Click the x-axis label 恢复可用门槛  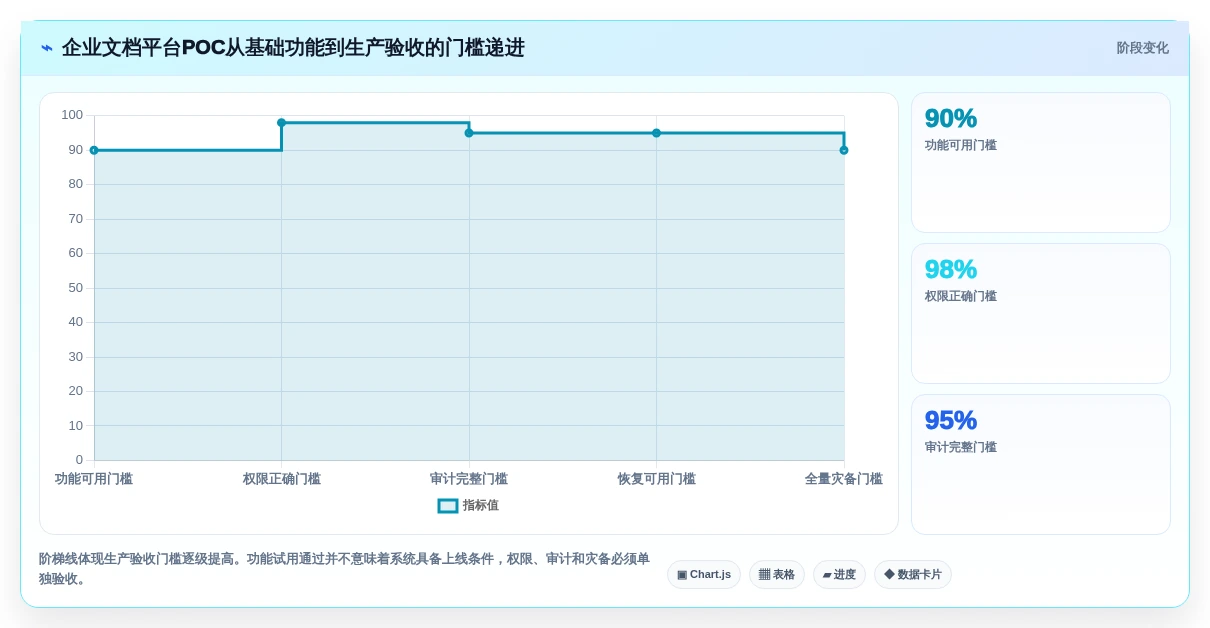click(656, 479)
